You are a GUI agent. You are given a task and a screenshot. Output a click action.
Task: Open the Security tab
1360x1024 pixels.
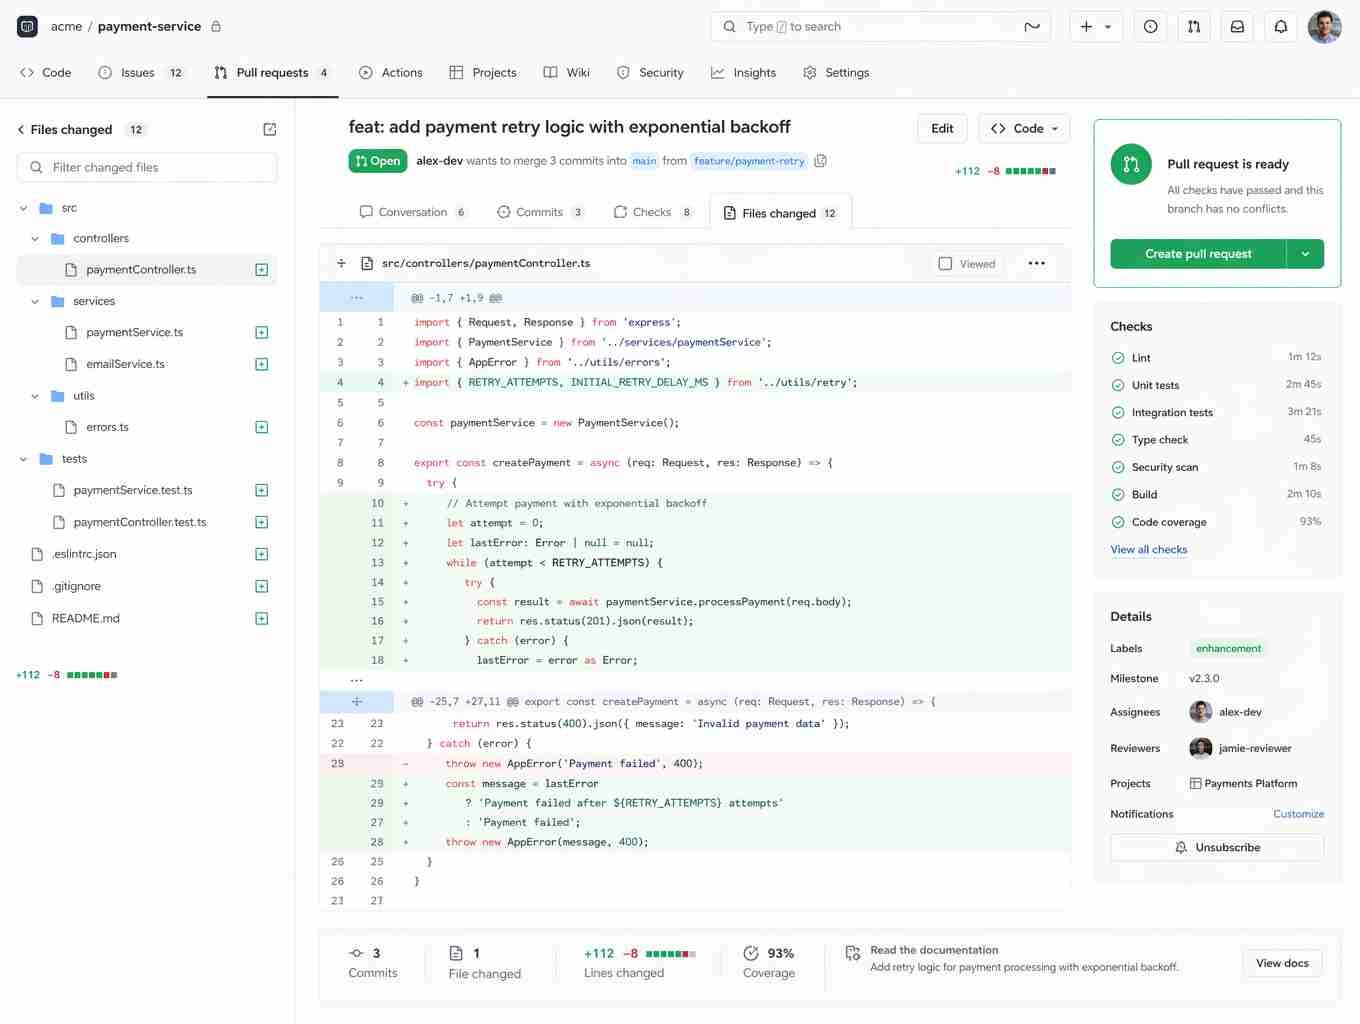(x=650, y=73)
